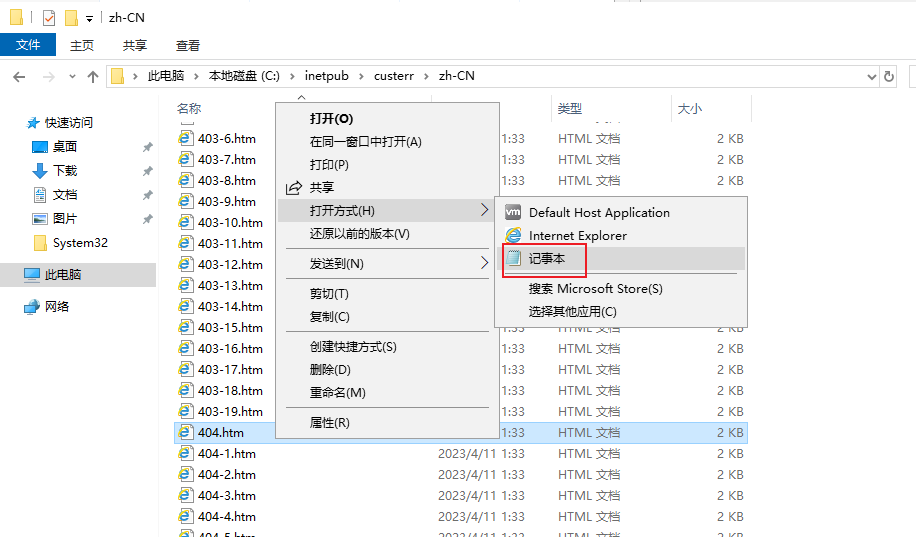Click the Up one level arrow

click(x=92, y=77)
